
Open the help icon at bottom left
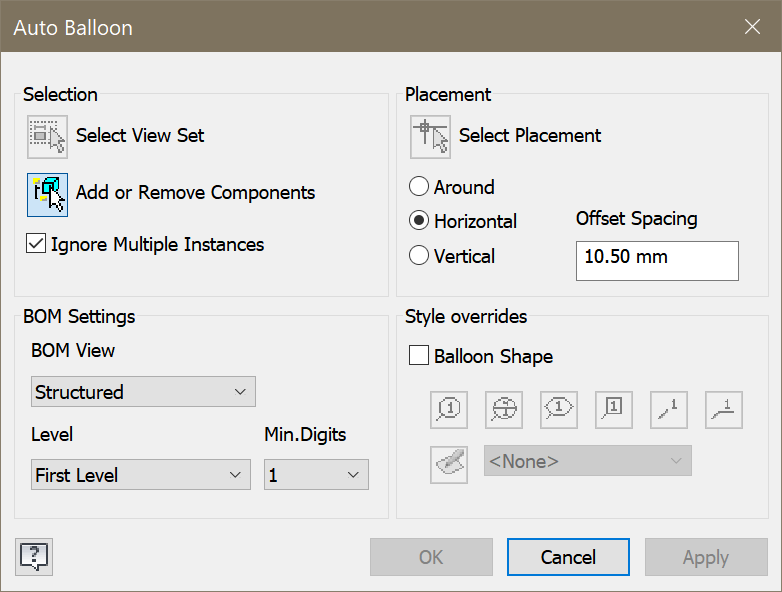tap(34, 556)
